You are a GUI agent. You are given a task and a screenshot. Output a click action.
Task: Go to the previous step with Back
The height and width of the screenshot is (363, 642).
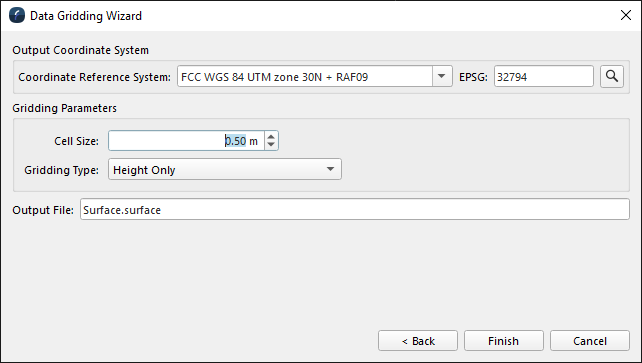click(x=418, y=340)
